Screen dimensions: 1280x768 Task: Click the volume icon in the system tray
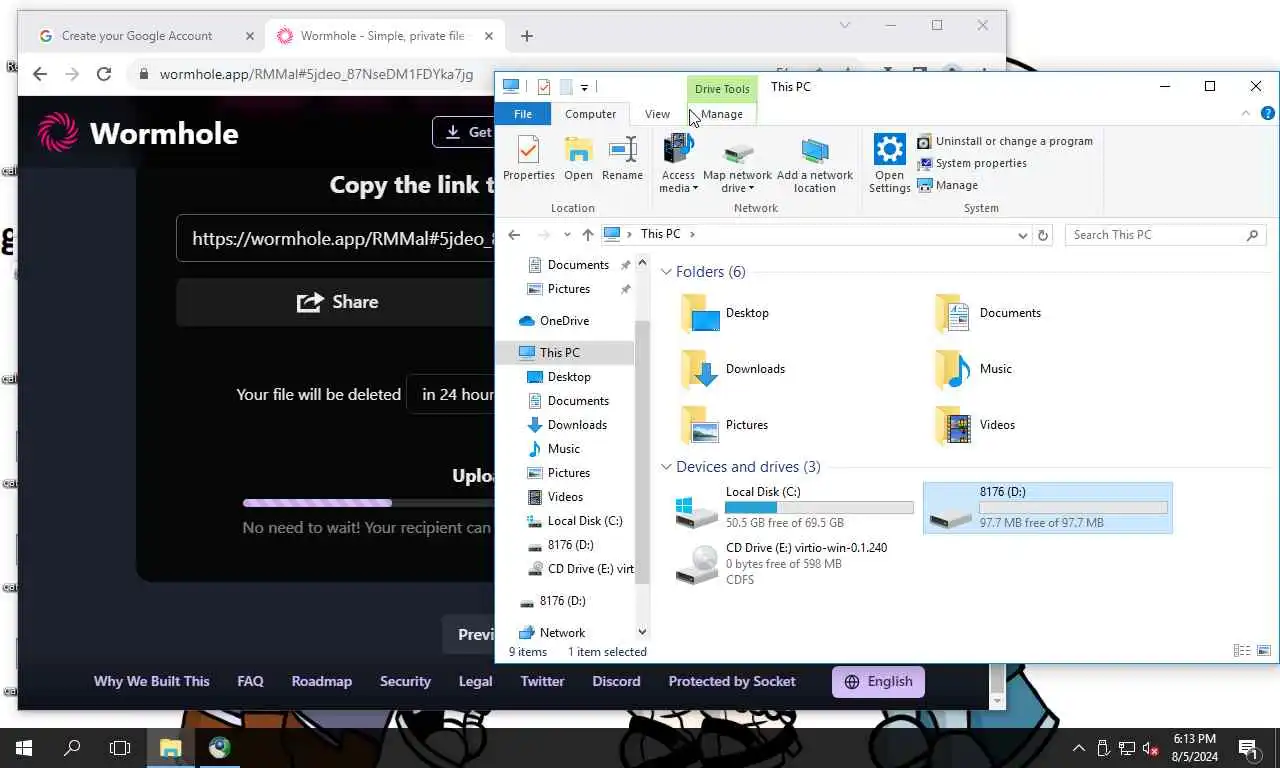pos(1150,748)
